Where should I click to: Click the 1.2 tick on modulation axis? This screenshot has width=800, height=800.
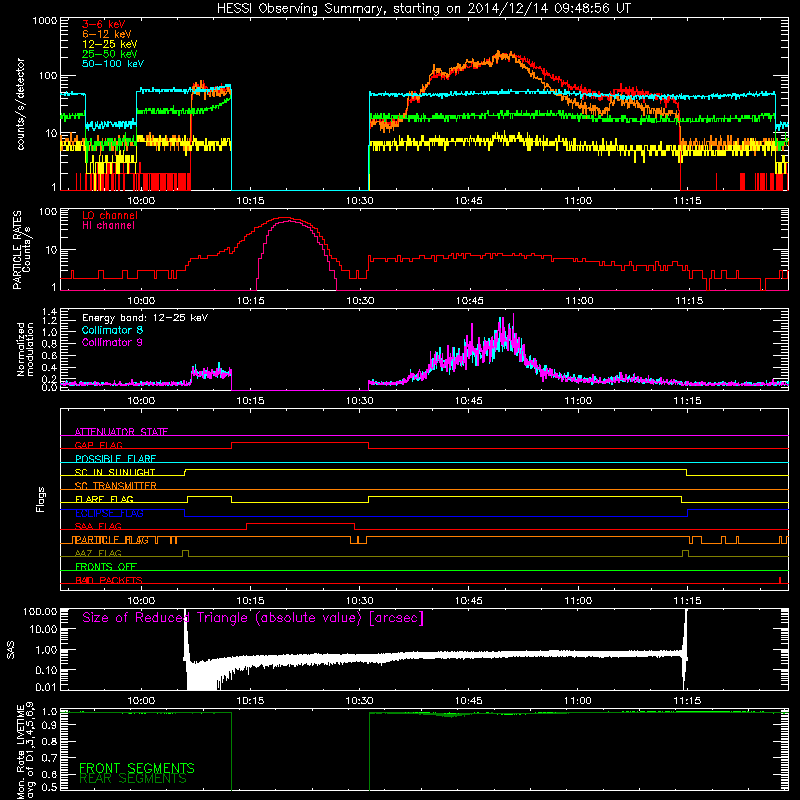tap(49, 321)
